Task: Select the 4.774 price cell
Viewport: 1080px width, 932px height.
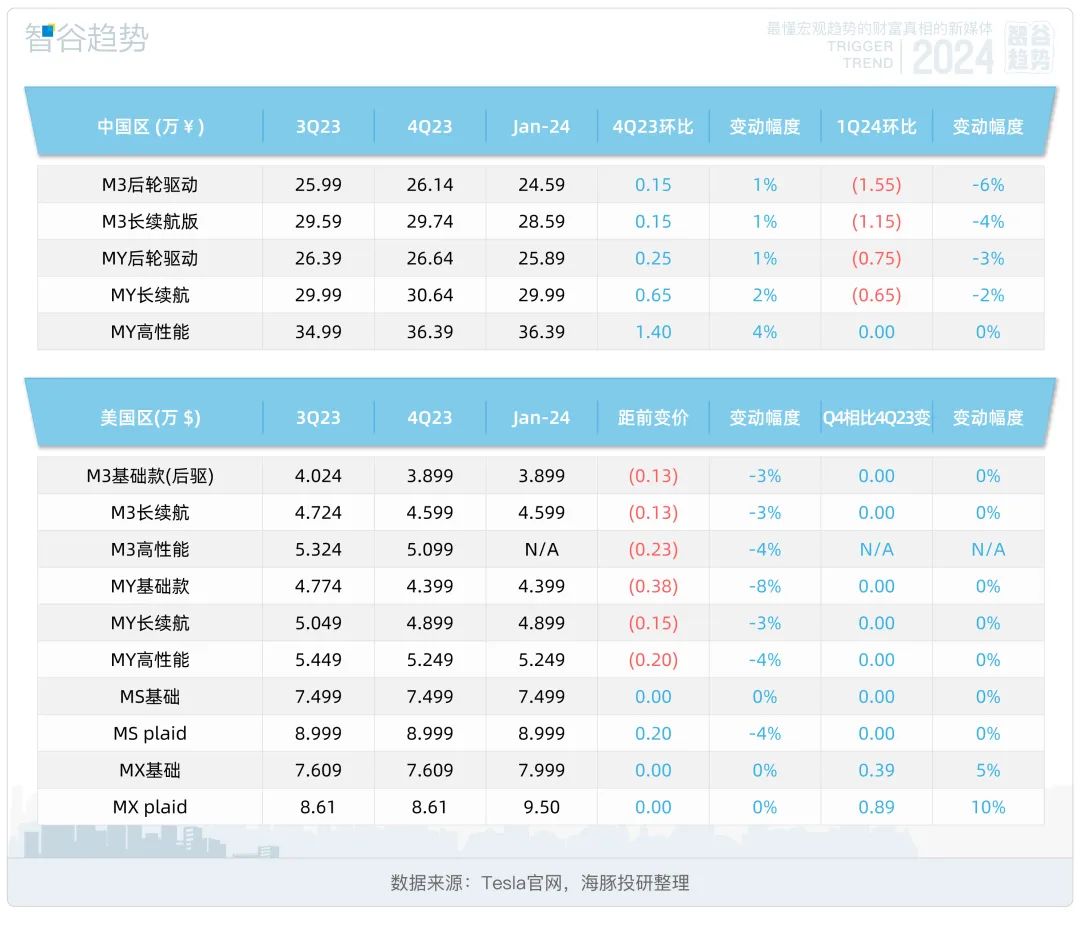Action: [x=318, y=586]
